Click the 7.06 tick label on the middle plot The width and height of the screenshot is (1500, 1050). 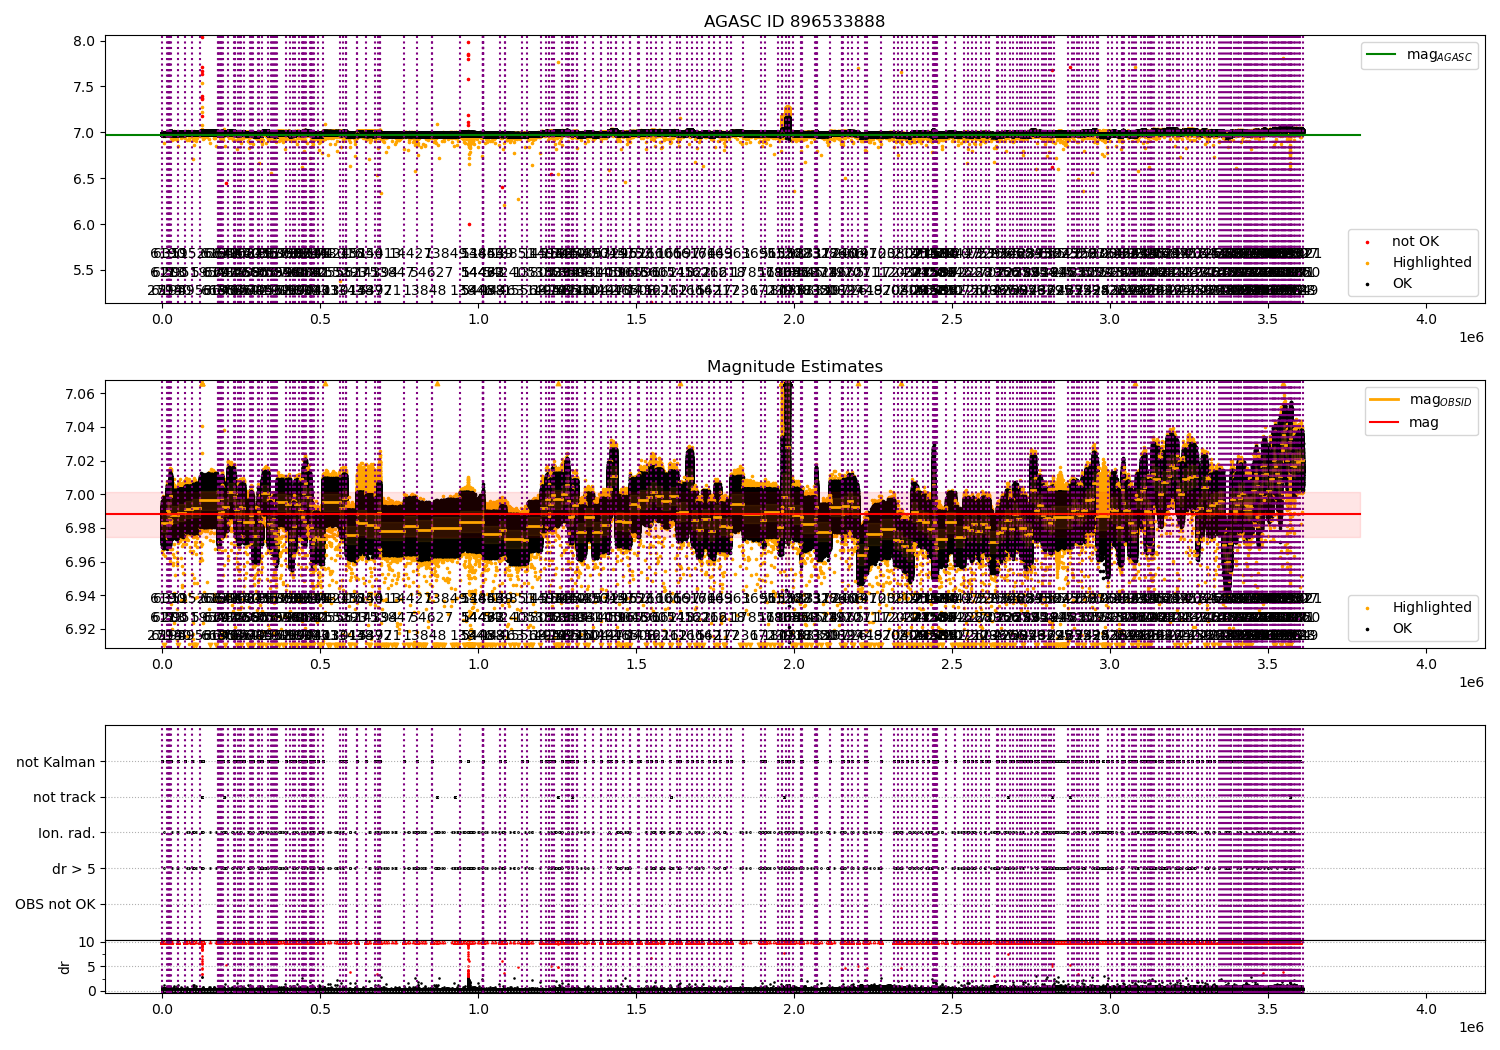[78, 394]
